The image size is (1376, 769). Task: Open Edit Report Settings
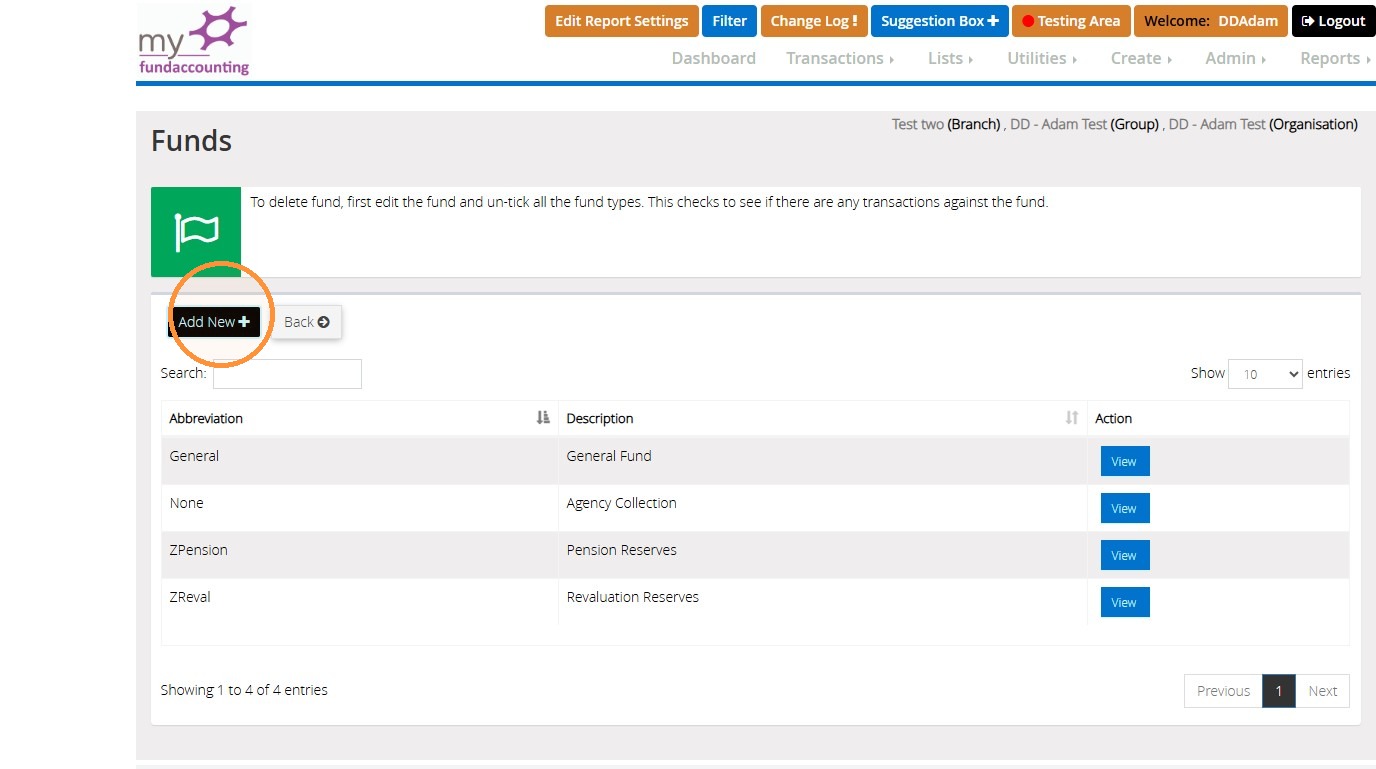(621, 21)
